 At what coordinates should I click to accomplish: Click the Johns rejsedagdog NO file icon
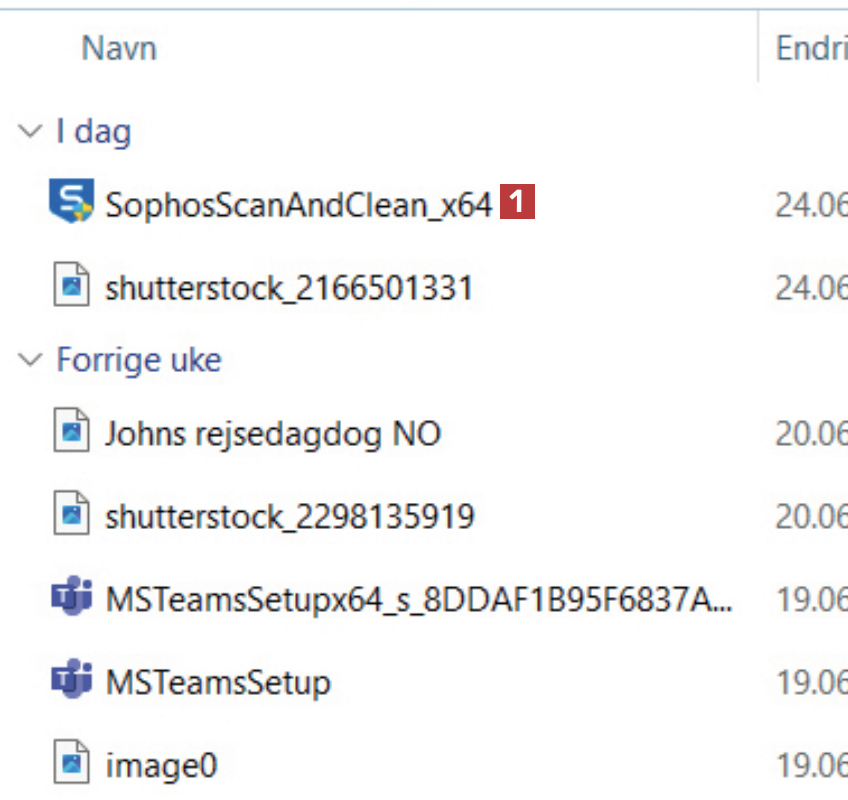tap(71, 433)
